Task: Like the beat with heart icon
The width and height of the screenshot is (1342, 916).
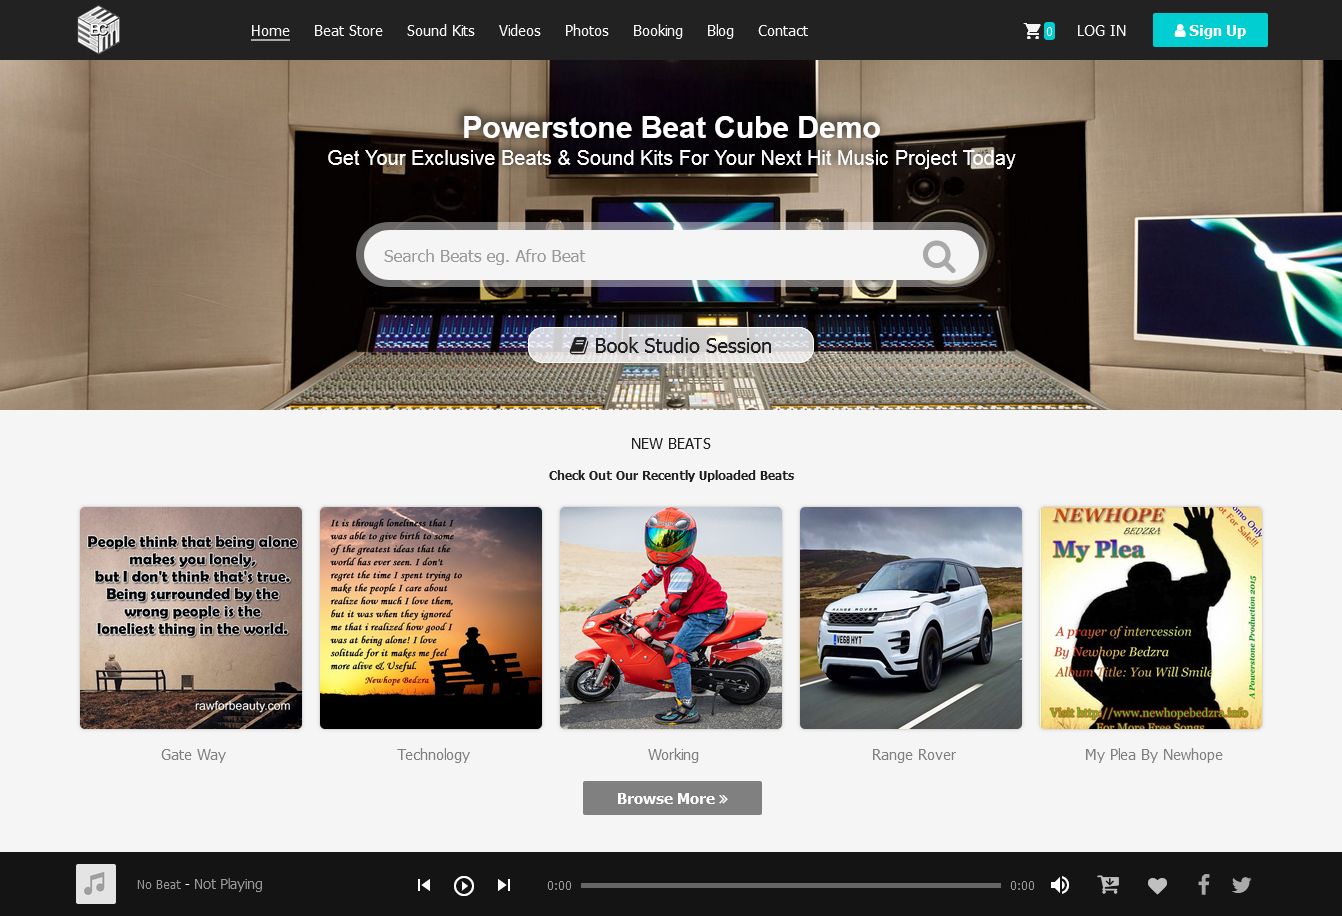Action: point(1157,885)
